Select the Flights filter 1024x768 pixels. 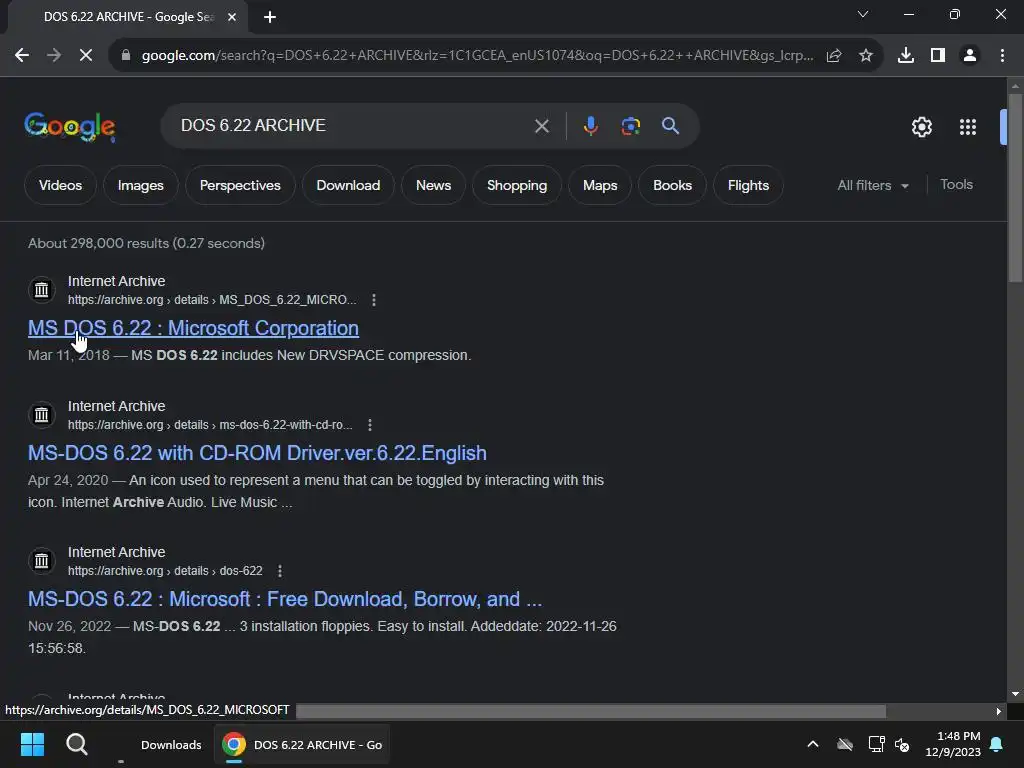coord(748,185)
